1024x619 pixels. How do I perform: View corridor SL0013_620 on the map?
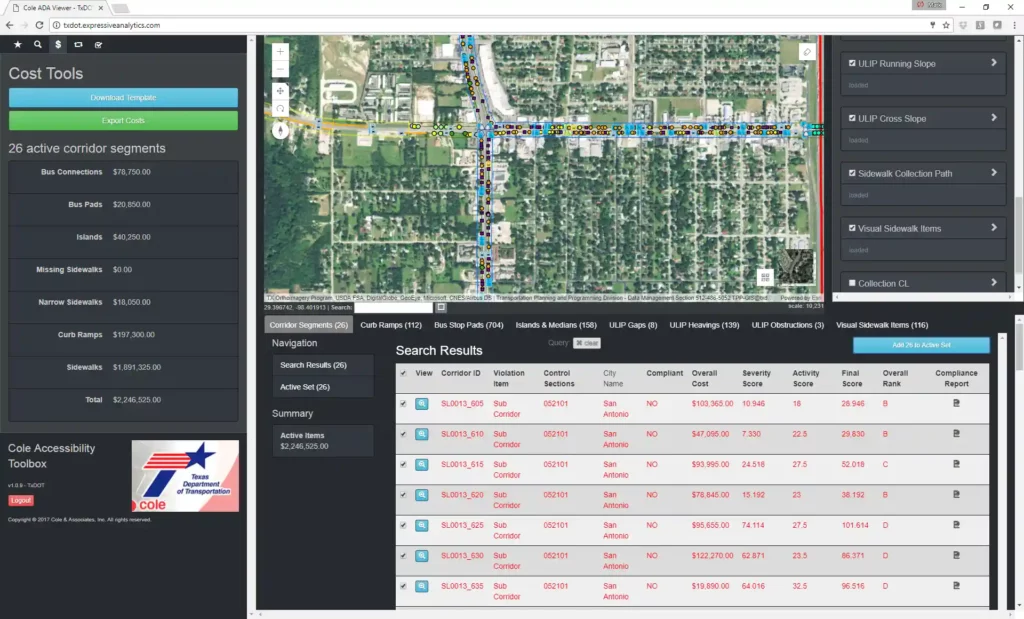point(422,495)
